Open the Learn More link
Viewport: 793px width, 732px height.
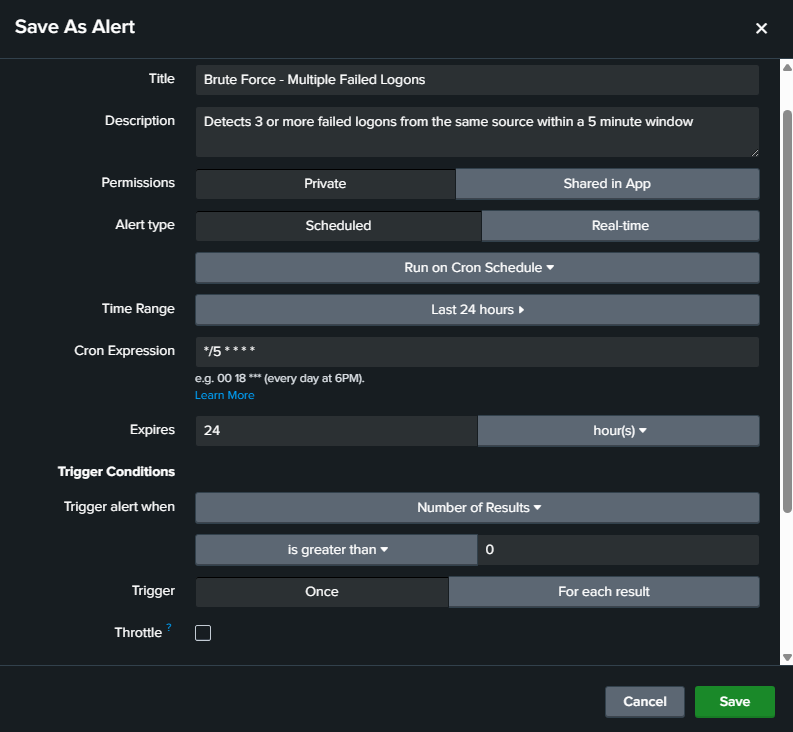[x=225, y=395]
